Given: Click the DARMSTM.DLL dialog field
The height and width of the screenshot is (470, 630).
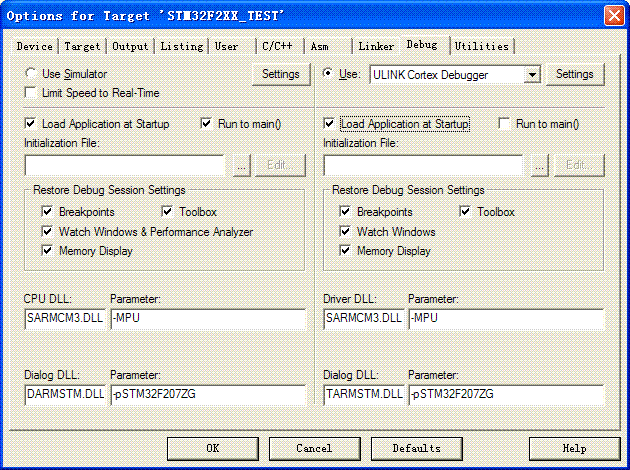Looking at the screenshot, I should (65, 394).
